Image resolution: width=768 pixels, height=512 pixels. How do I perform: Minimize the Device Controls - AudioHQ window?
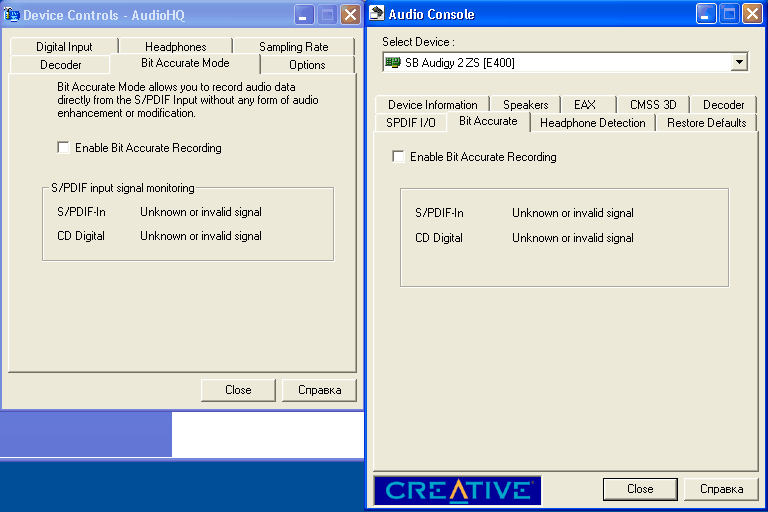(304, 15)
